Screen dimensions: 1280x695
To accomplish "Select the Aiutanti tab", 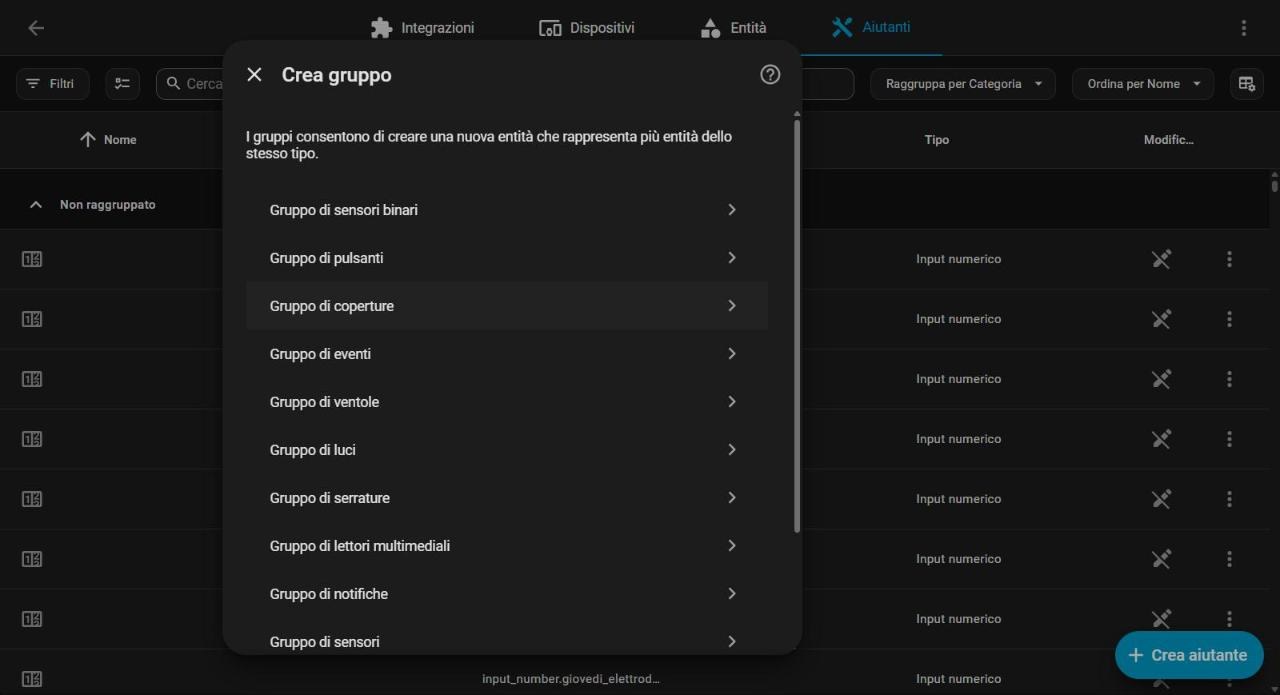I will 870,28.
